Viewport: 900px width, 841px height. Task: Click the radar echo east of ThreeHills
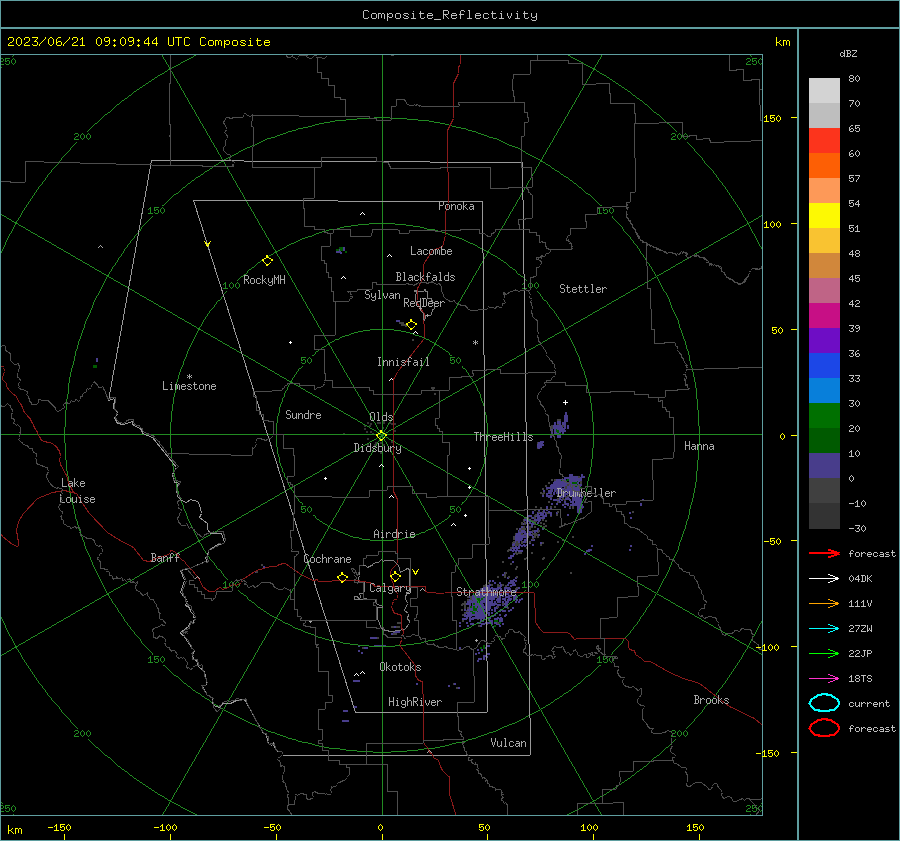(x=560, y=426)
